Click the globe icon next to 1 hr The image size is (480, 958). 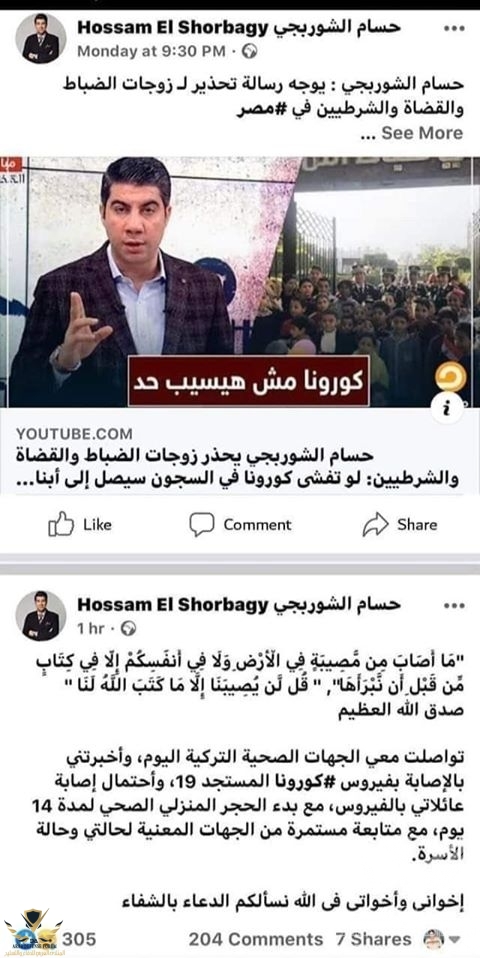point(128,628)
